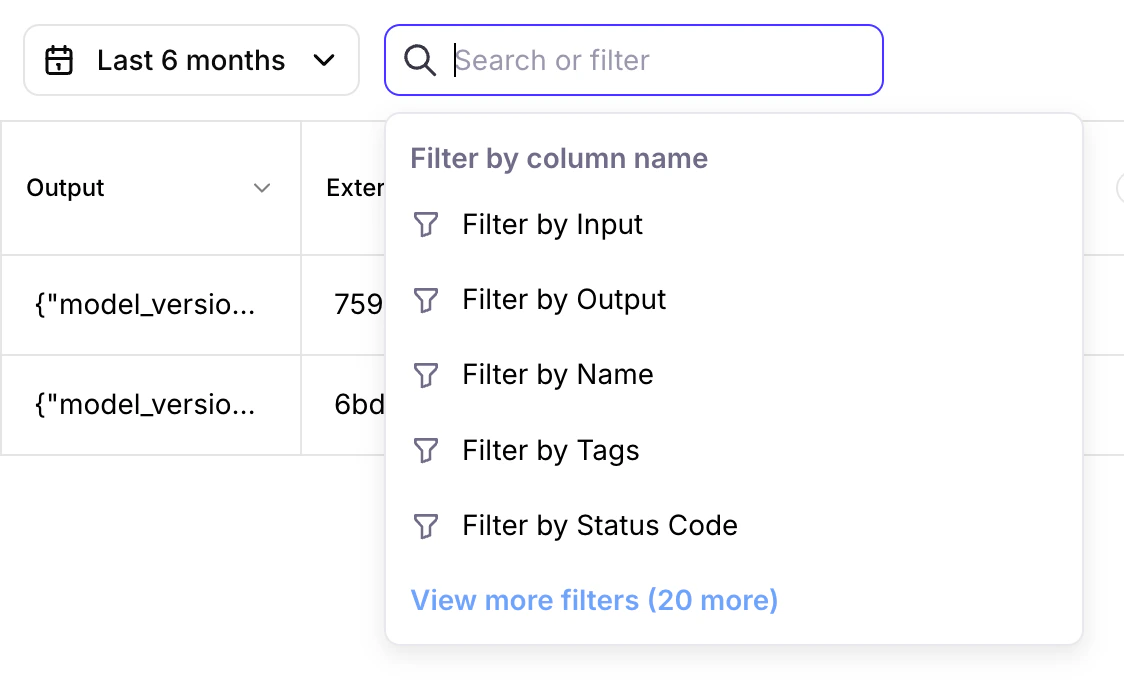
Task: Click the funnel icon beside Filter by Tags
Action: (426, 450)
